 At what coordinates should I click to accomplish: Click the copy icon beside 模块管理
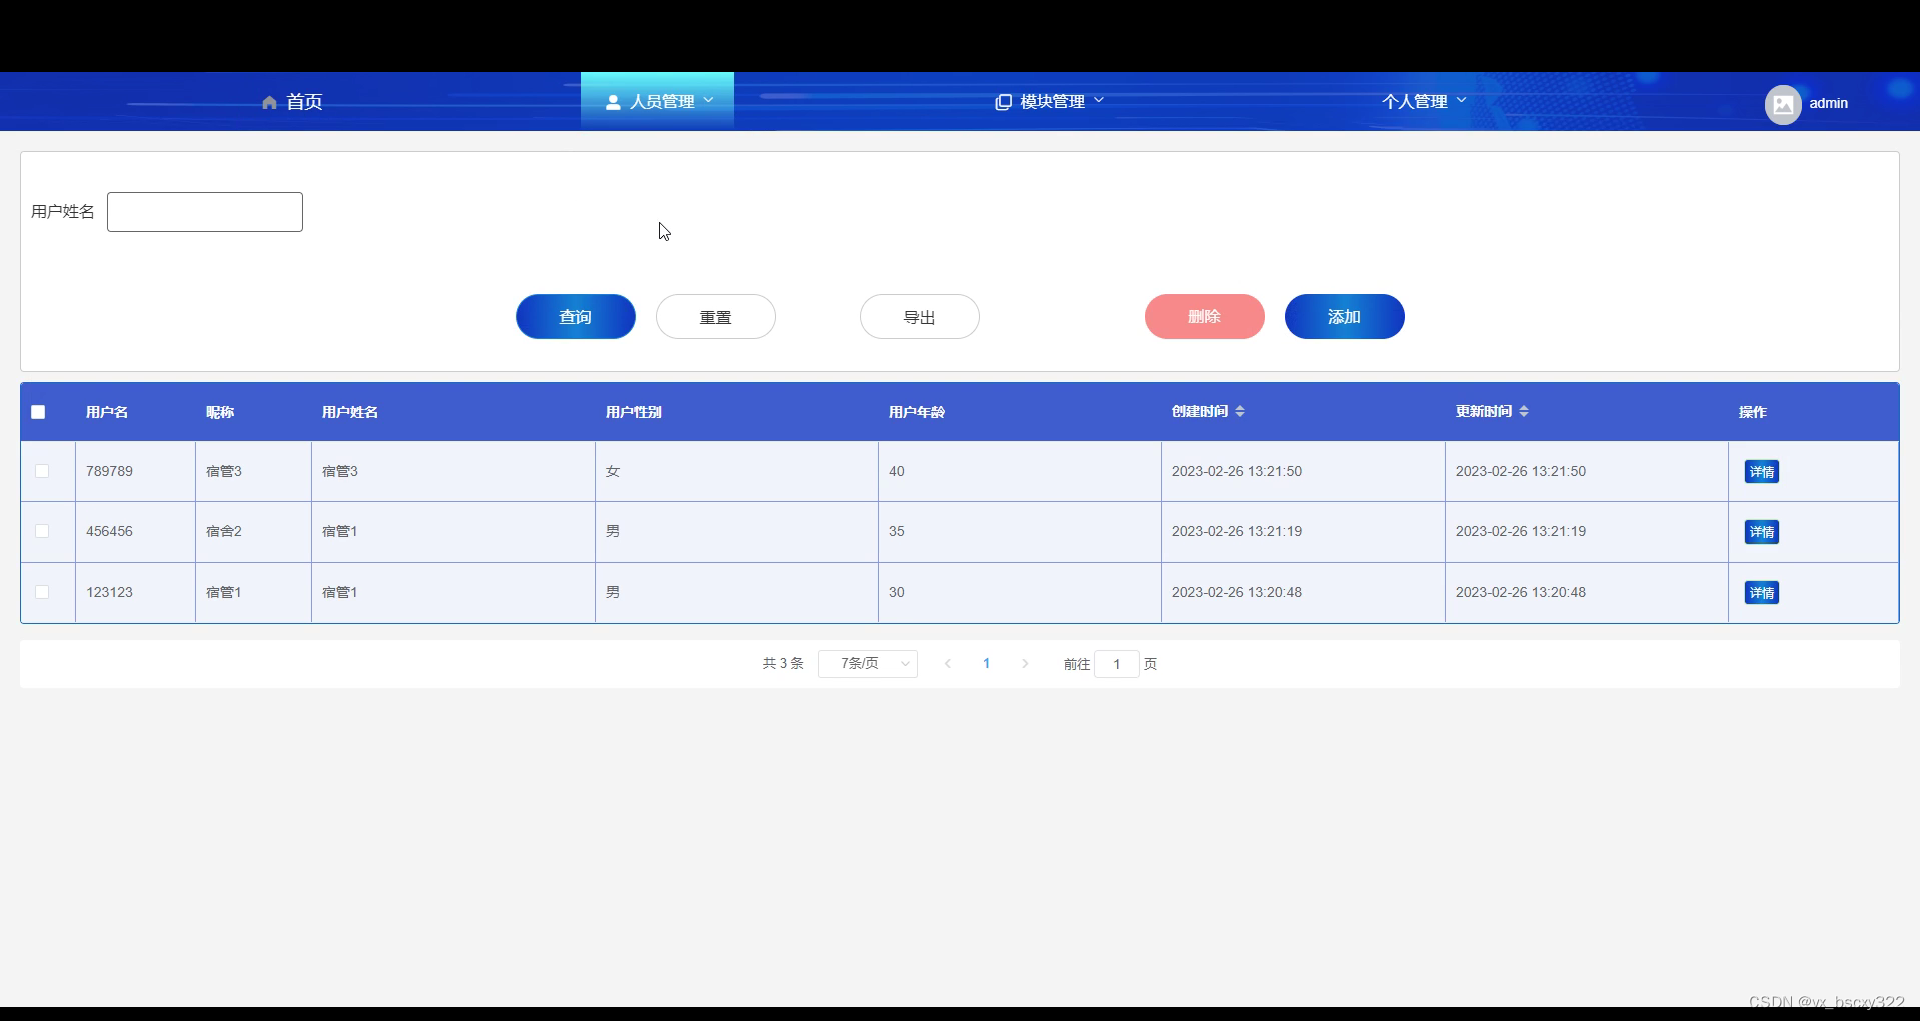pos(1003,102)
